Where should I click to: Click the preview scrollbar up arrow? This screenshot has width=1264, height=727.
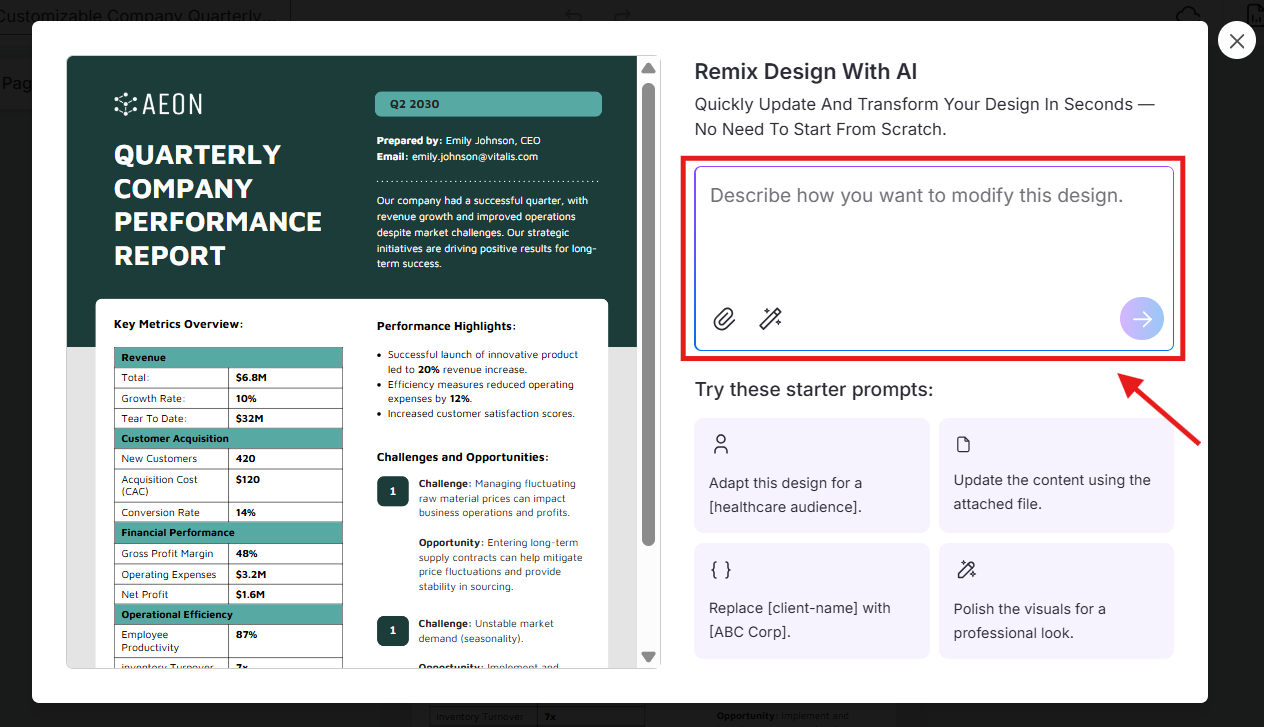[x=648, y=68]
